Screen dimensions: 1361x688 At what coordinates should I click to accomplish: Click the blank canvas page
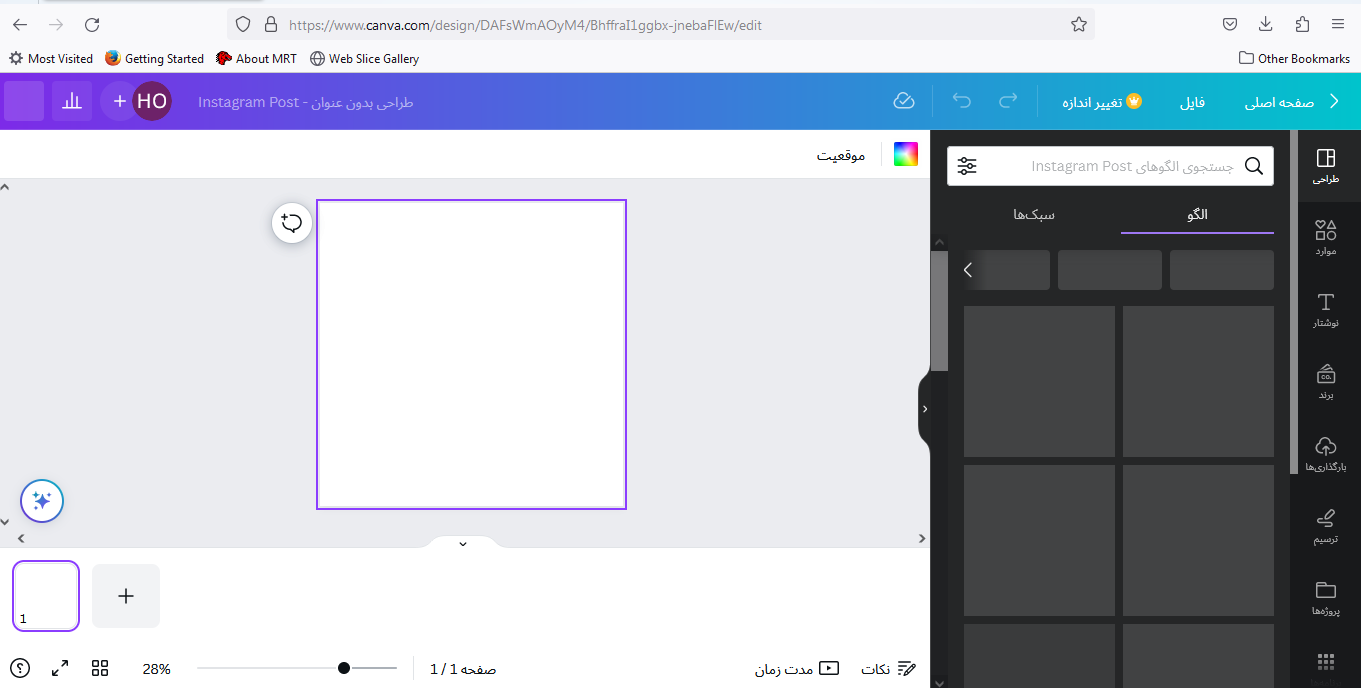[x=471, y=354]
